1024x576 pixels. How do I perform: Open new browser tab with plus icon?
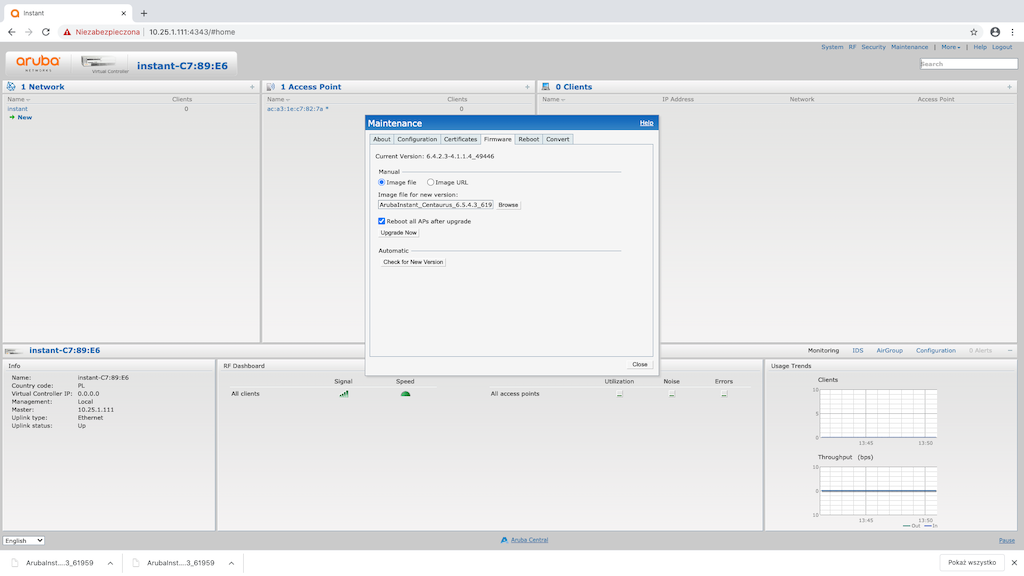[144, 13]
